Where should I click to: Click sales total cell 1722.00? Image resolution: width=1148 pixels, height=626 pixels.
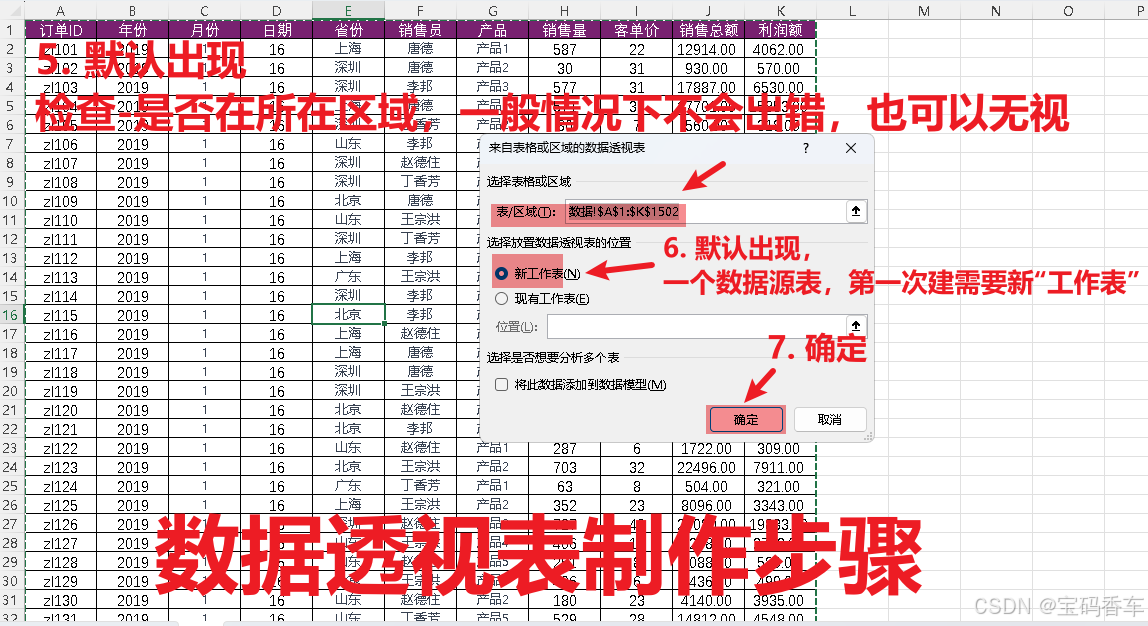(x=708, y=448)
